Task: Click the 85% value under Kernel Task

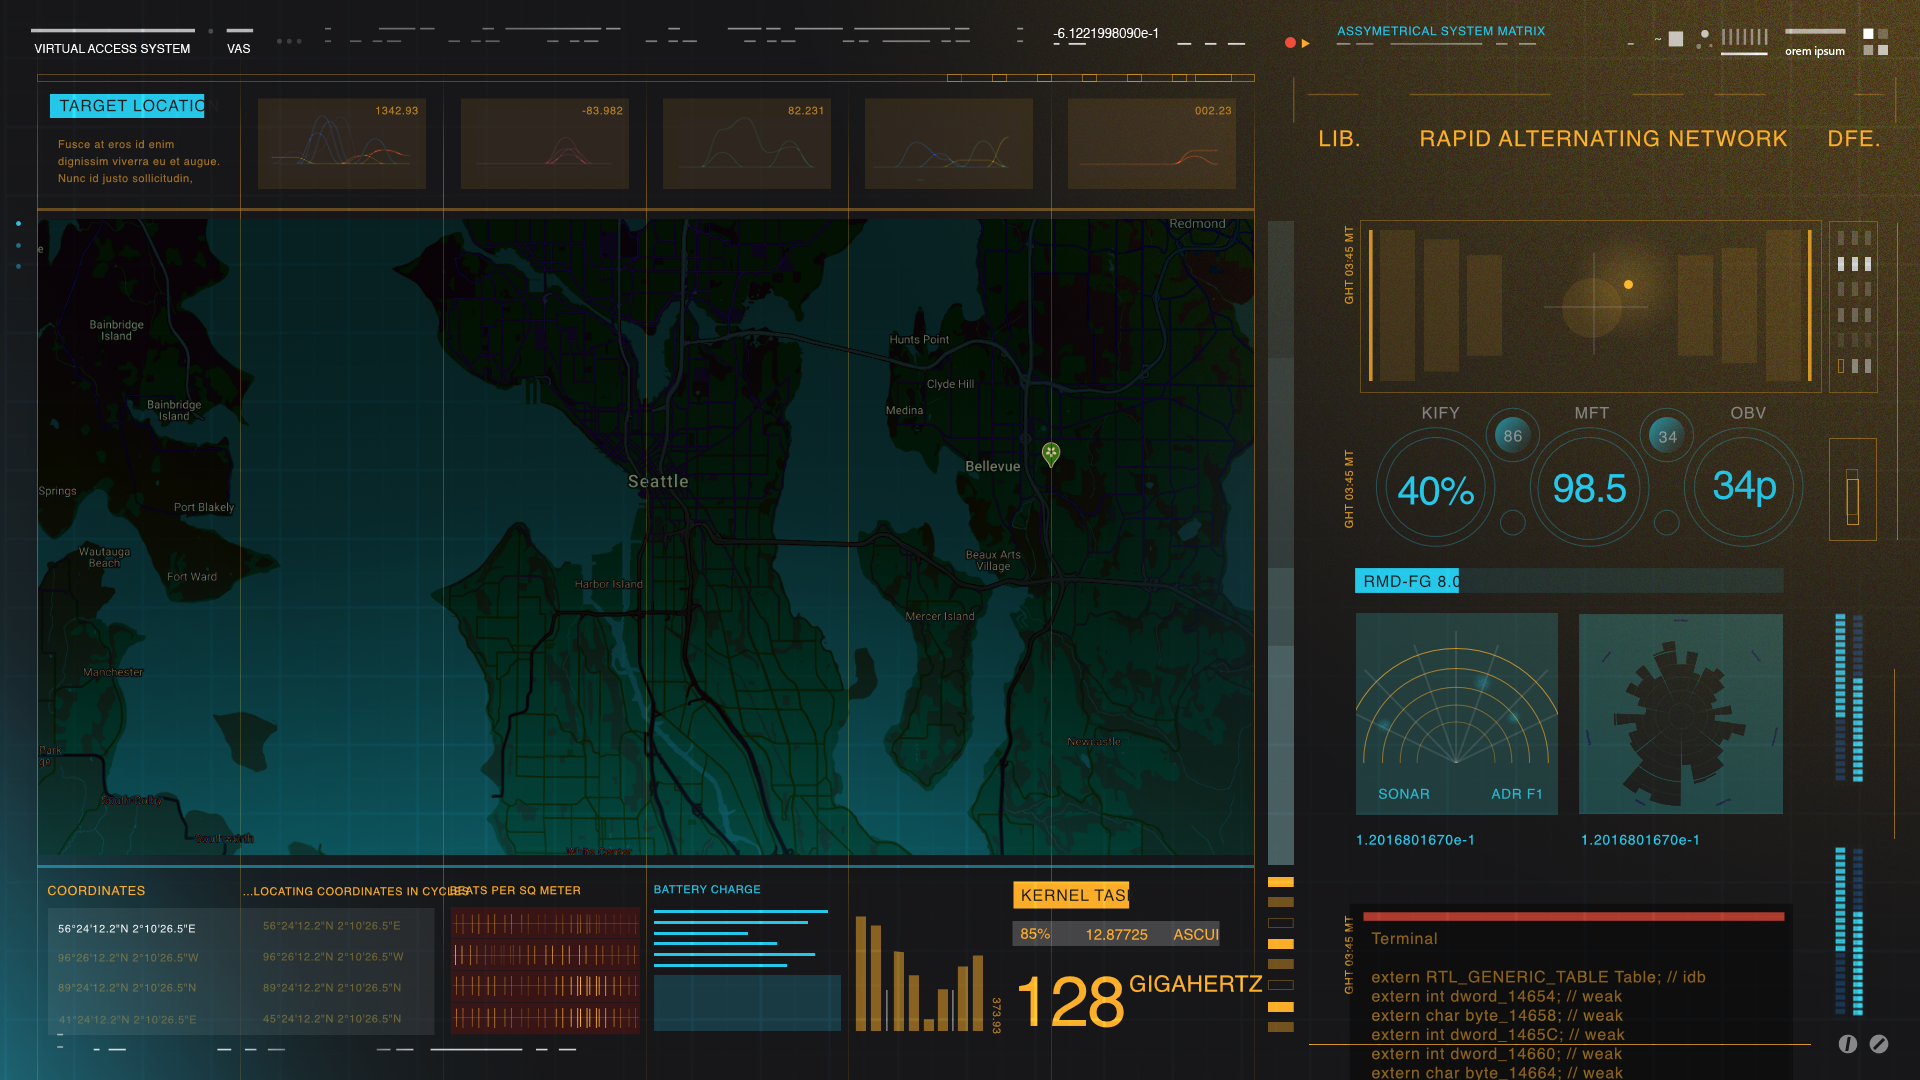Action: pyautogui.click(x=1035, y=934)
